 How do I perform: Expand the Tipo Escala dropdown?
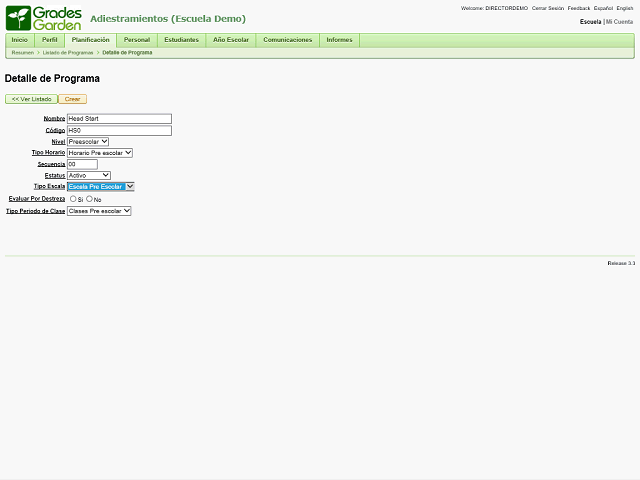(x=100, y=187)
